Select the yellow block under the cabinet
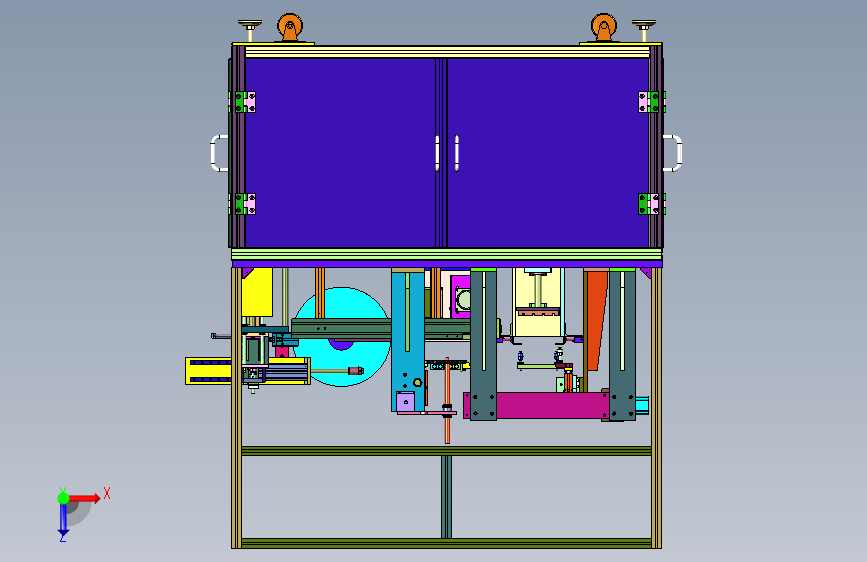The width and height of the screenshot is (867, 562). (257, 292)
